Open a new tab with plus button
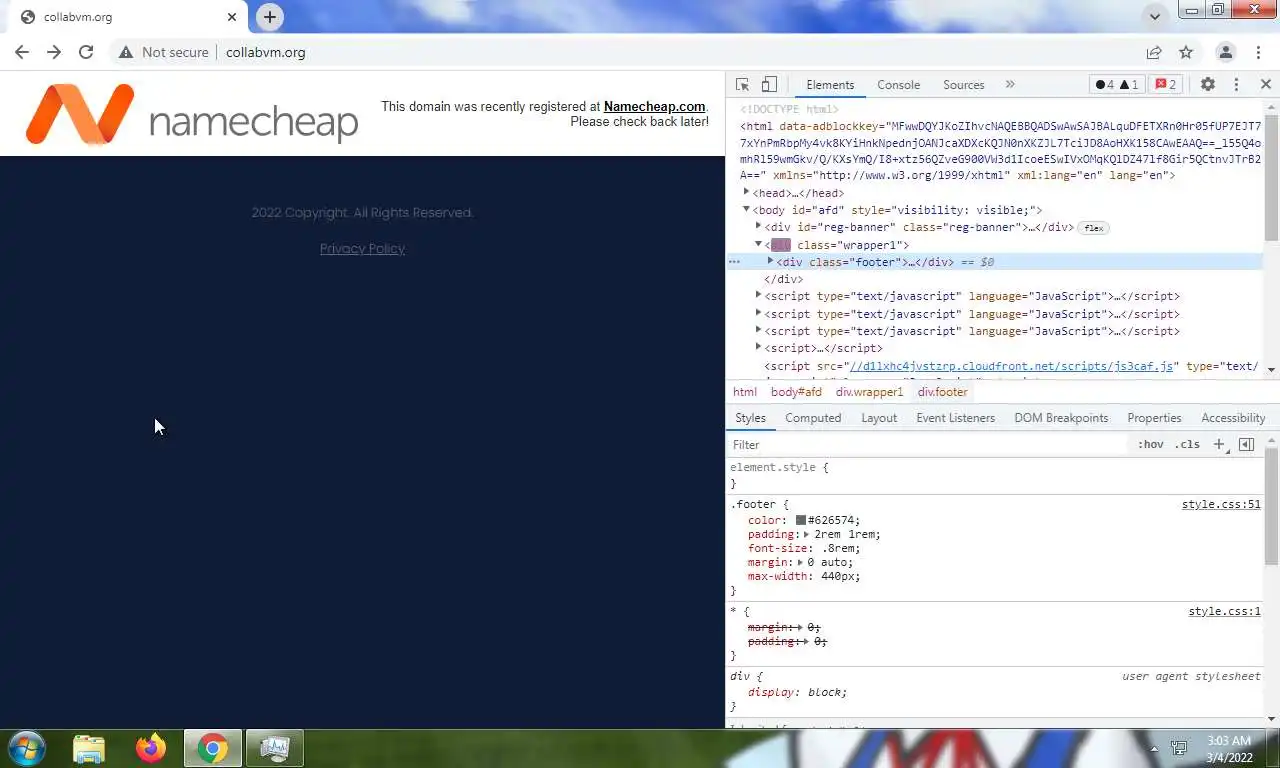Viewport: 1280px width, 768px height. pyautogui.click(x=270, y=17)
